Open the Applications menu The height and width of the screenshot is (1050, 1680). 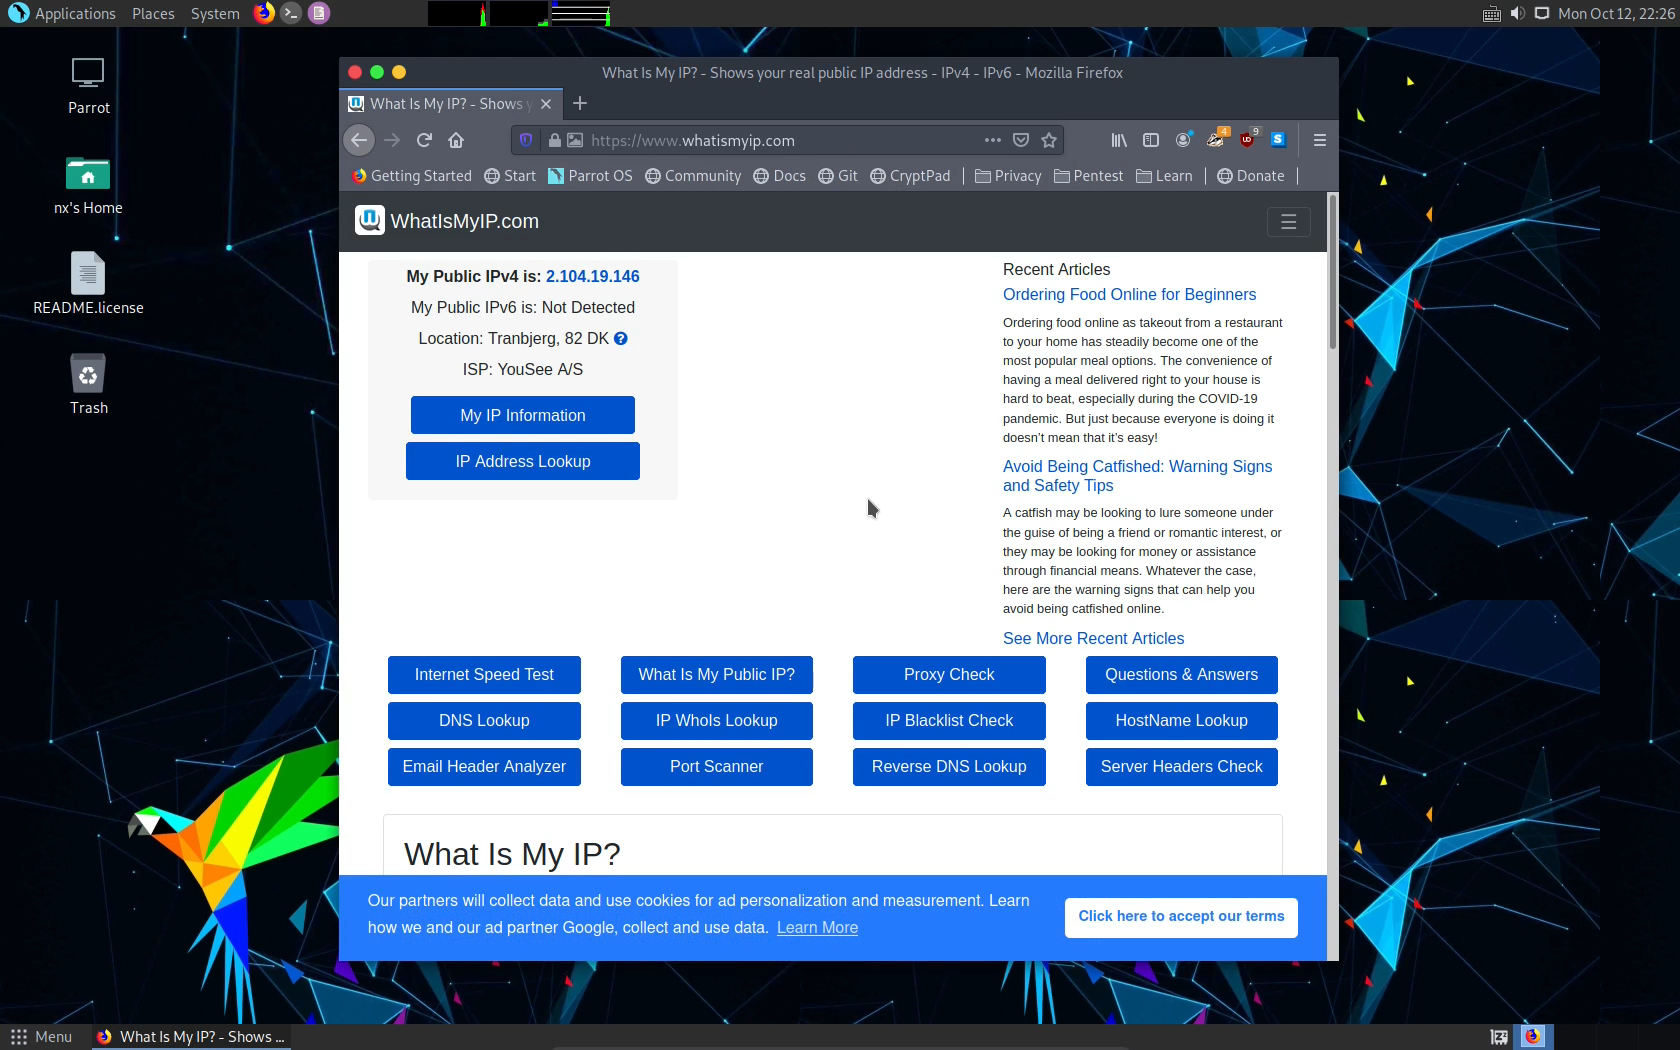(62, 13)
